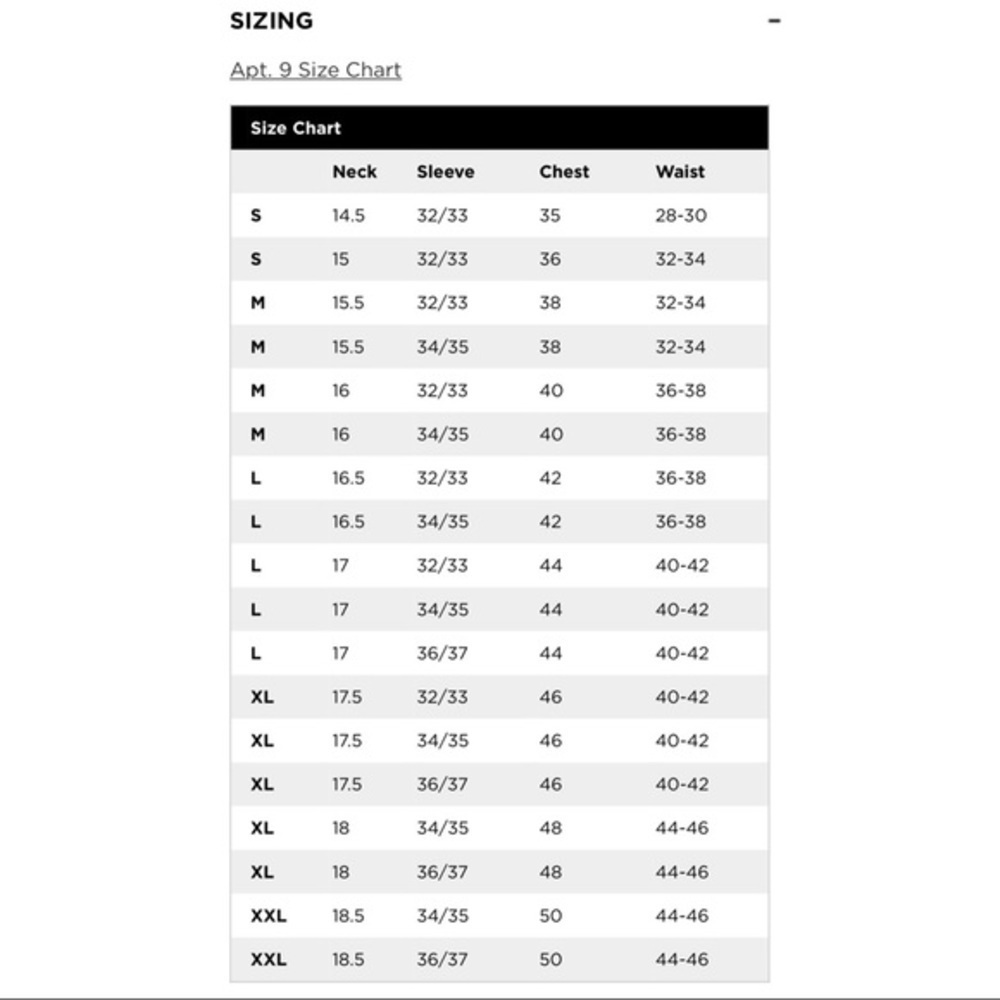Open the Apt. 9 Size Chart link

316,70
